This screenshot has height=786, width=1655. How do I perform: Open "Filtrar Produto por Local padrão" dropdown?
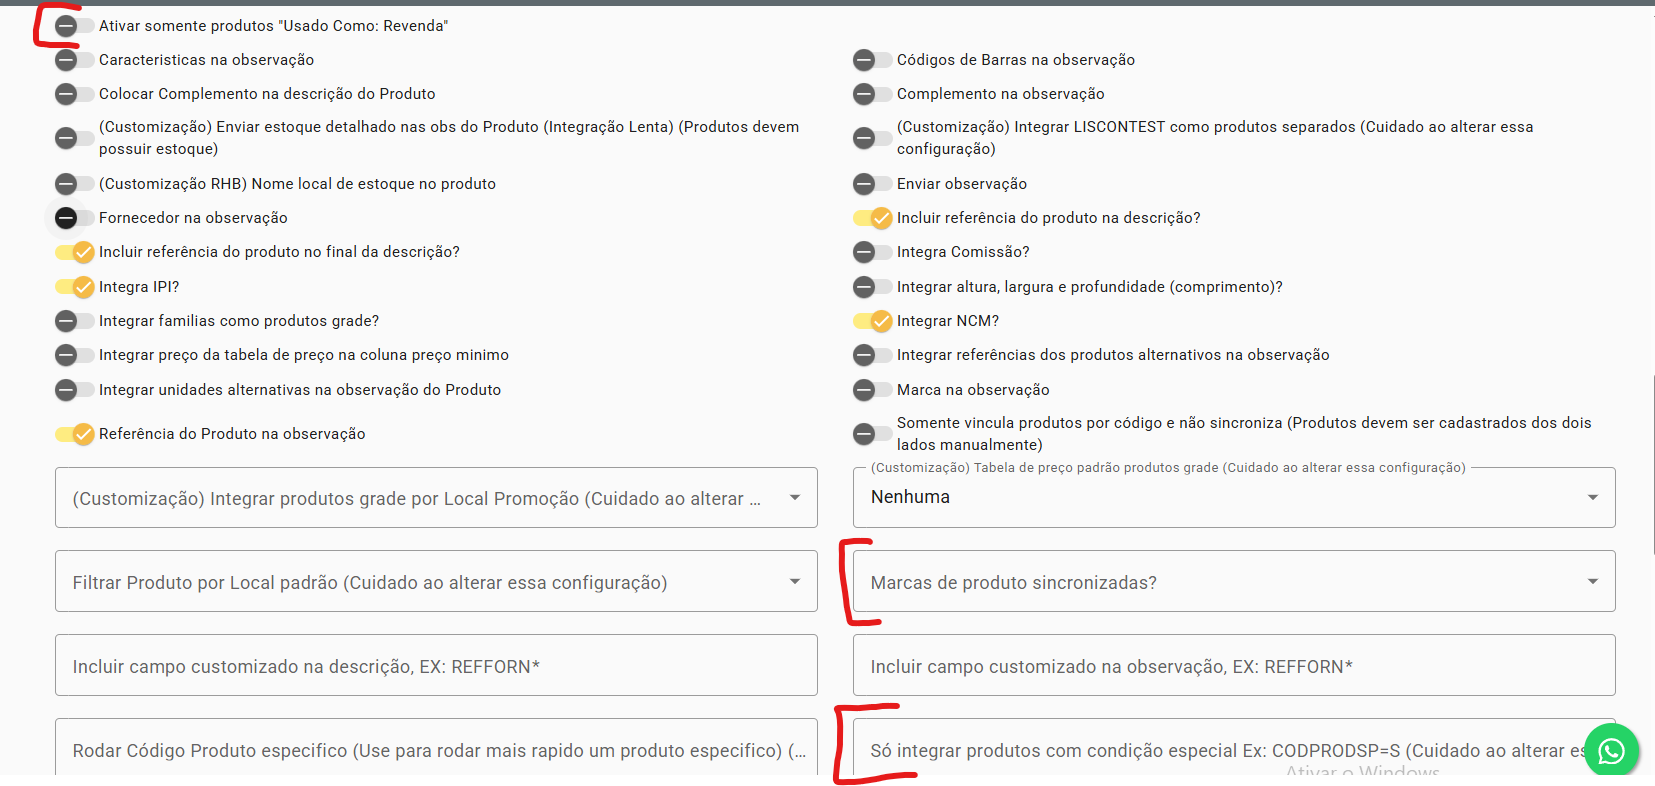click(436, 582)
